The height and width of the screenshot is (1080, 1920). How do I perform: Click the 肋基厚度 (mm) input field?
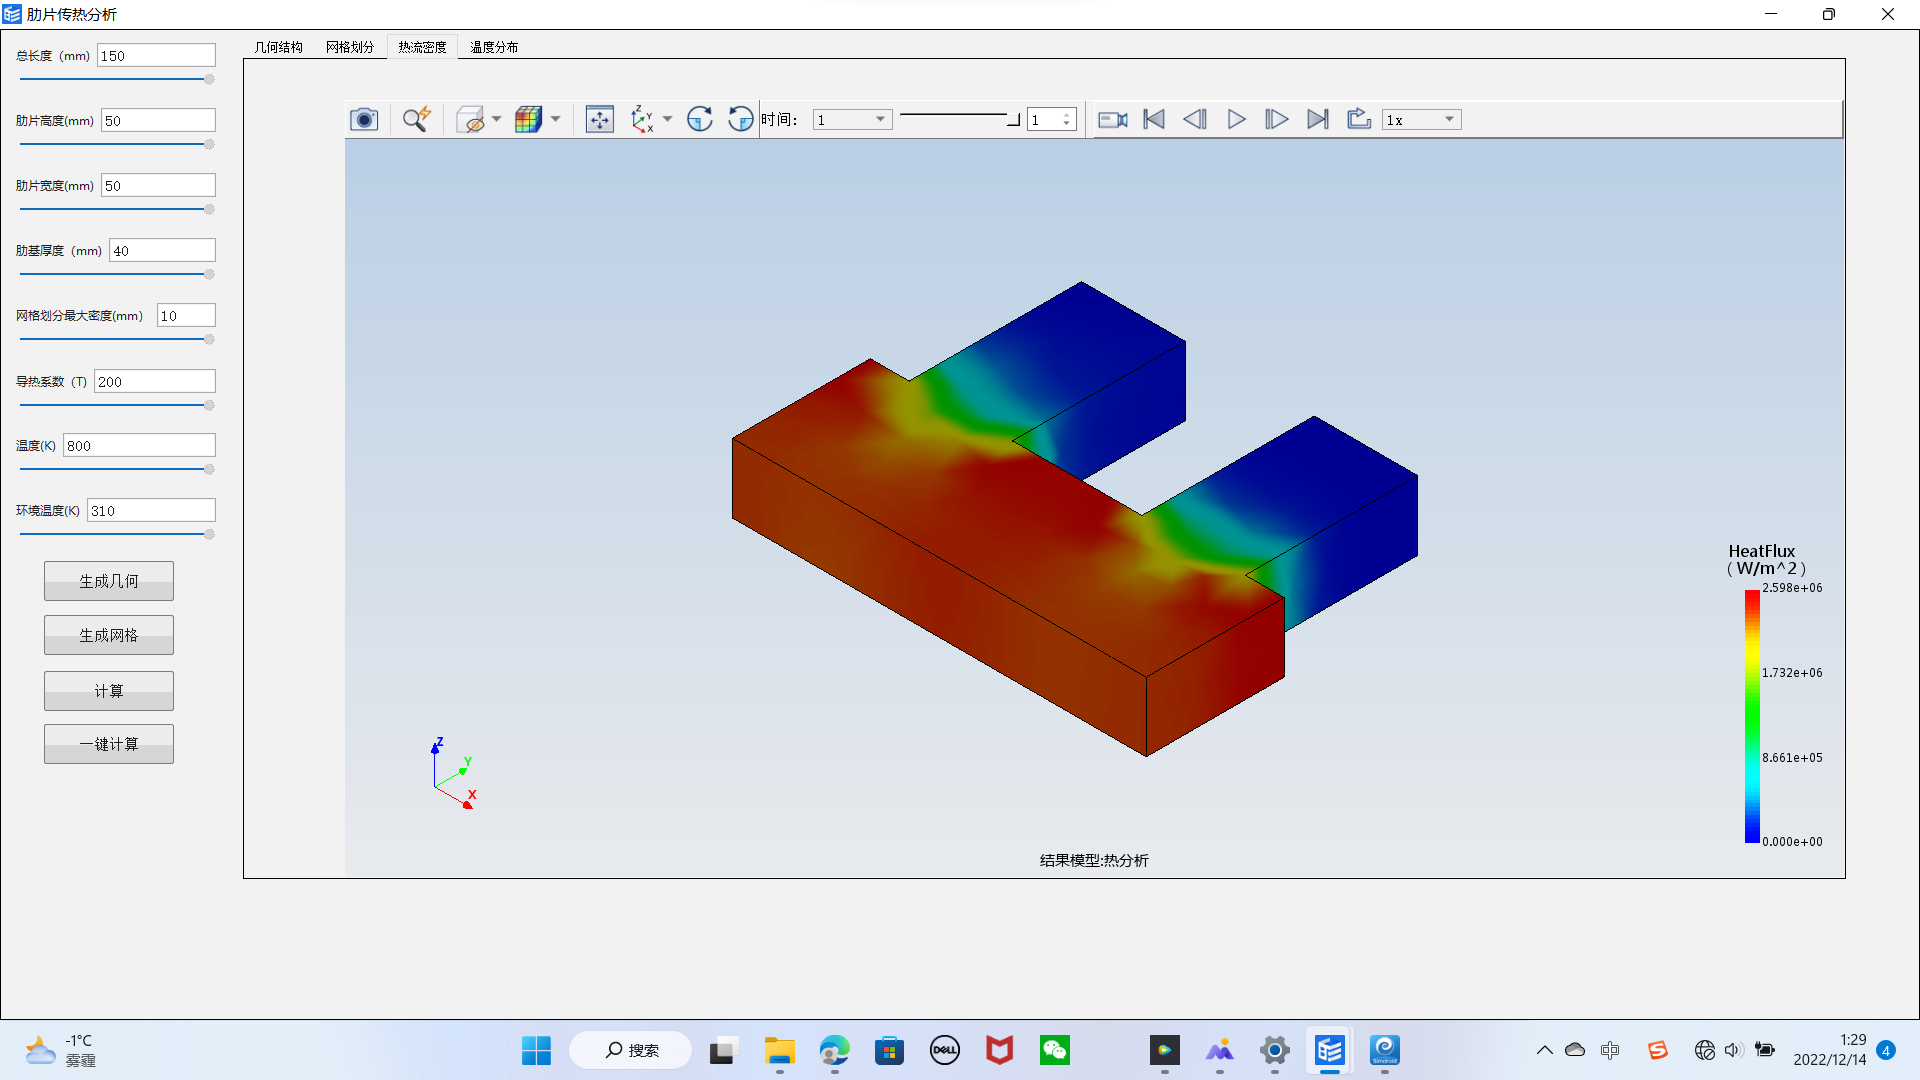(162, 251)
